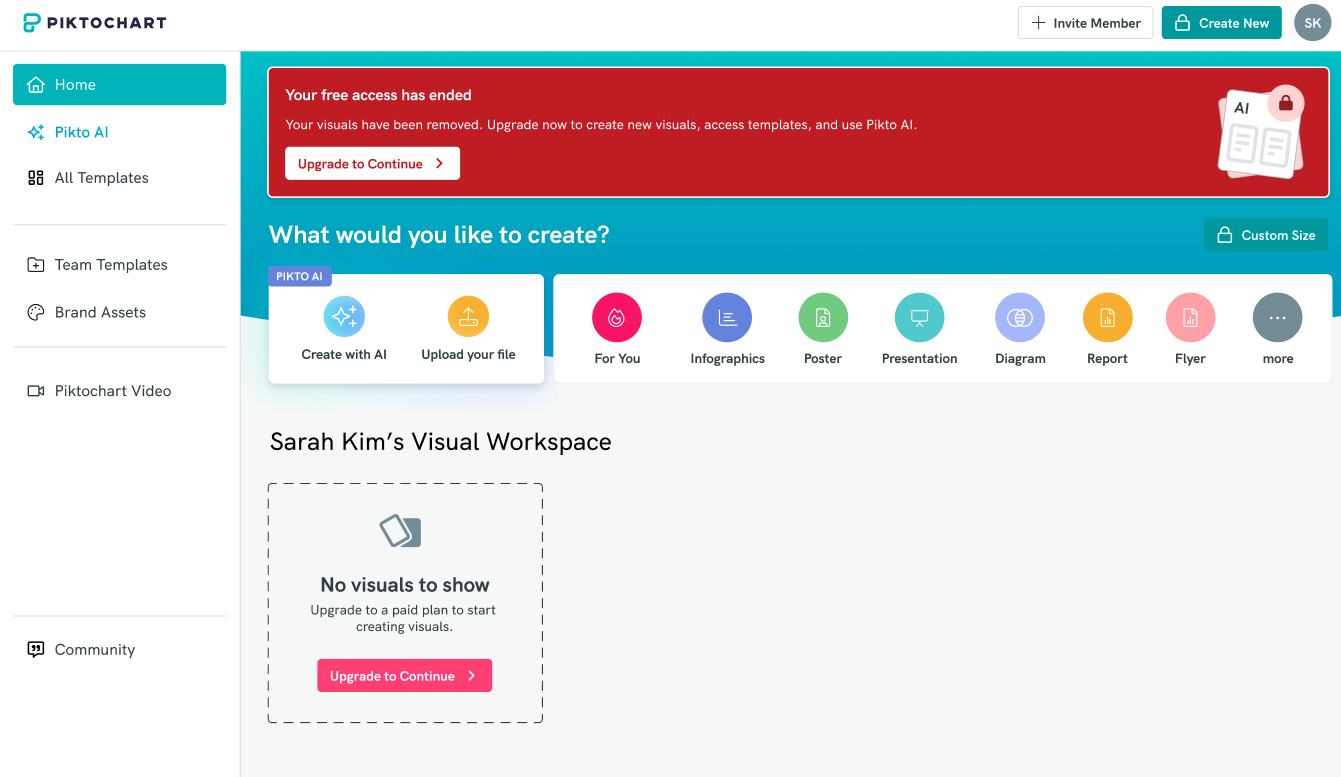Click the Piktochart logo
This screenshot has width=1341, height=777.
[95, 22]
